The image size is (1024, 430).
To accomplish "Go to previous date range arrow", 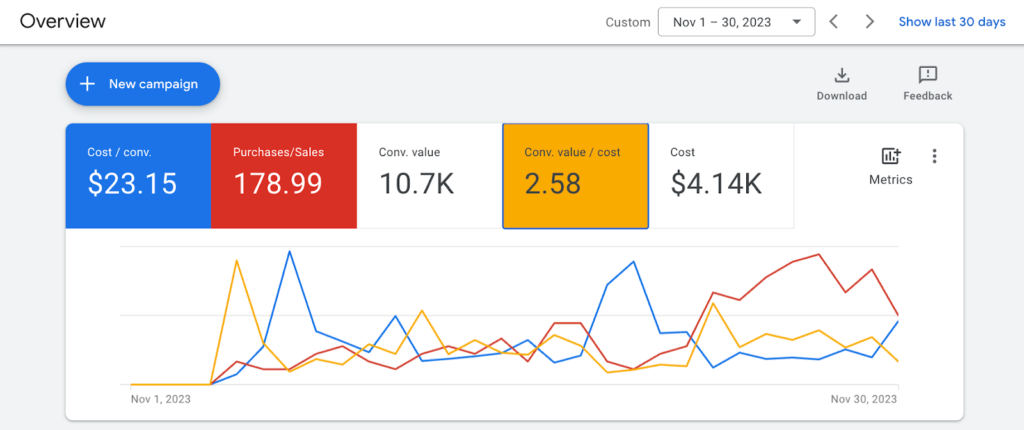I will coord(833,22).
